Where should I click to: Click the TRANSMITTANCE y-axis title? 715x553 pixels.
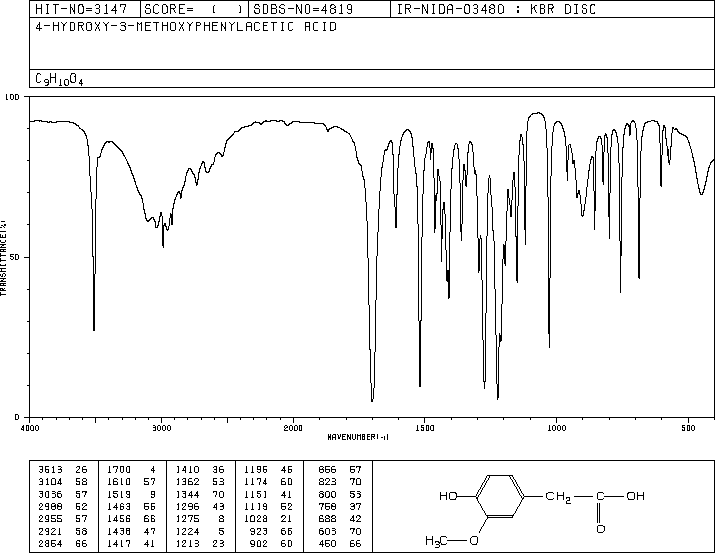pyautogui.click(x=3, y=258)
